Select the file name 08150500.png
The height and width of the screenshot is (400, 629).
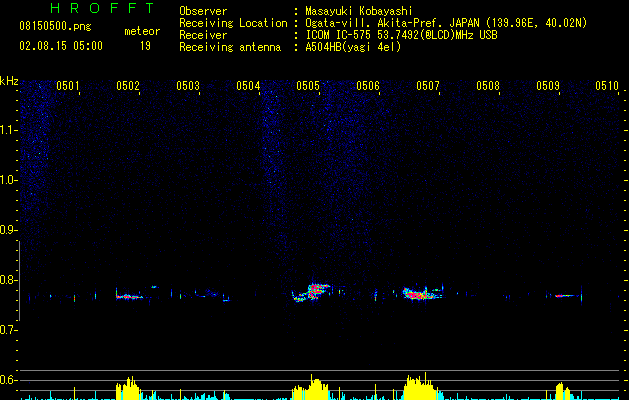click(55, 27)
